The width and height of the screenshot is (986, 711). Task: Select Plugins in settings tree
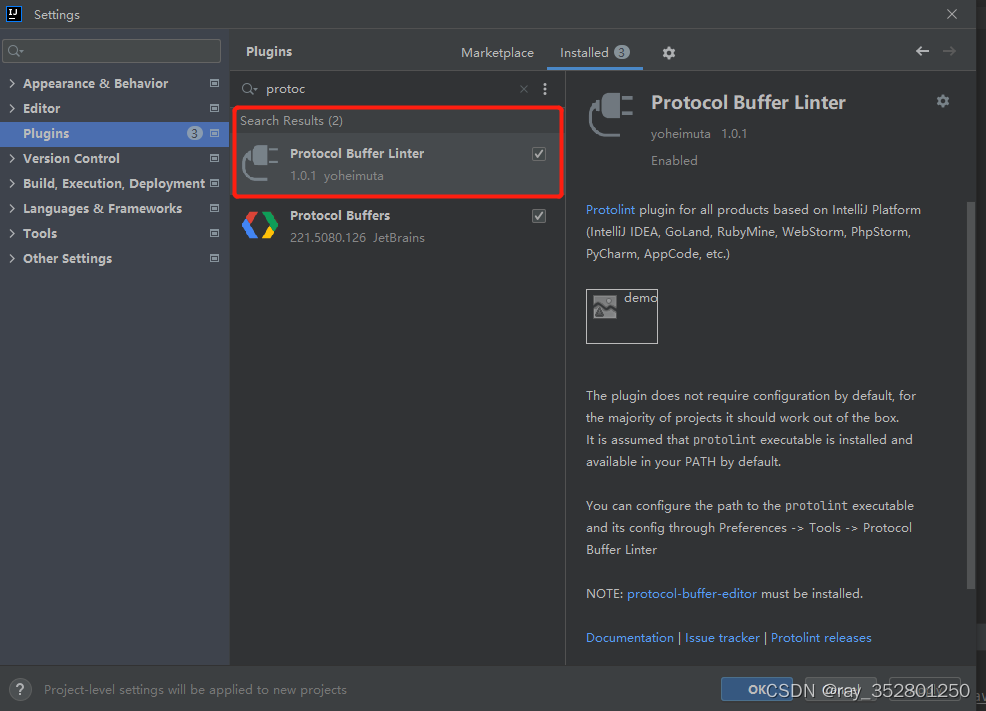[114, 133]
